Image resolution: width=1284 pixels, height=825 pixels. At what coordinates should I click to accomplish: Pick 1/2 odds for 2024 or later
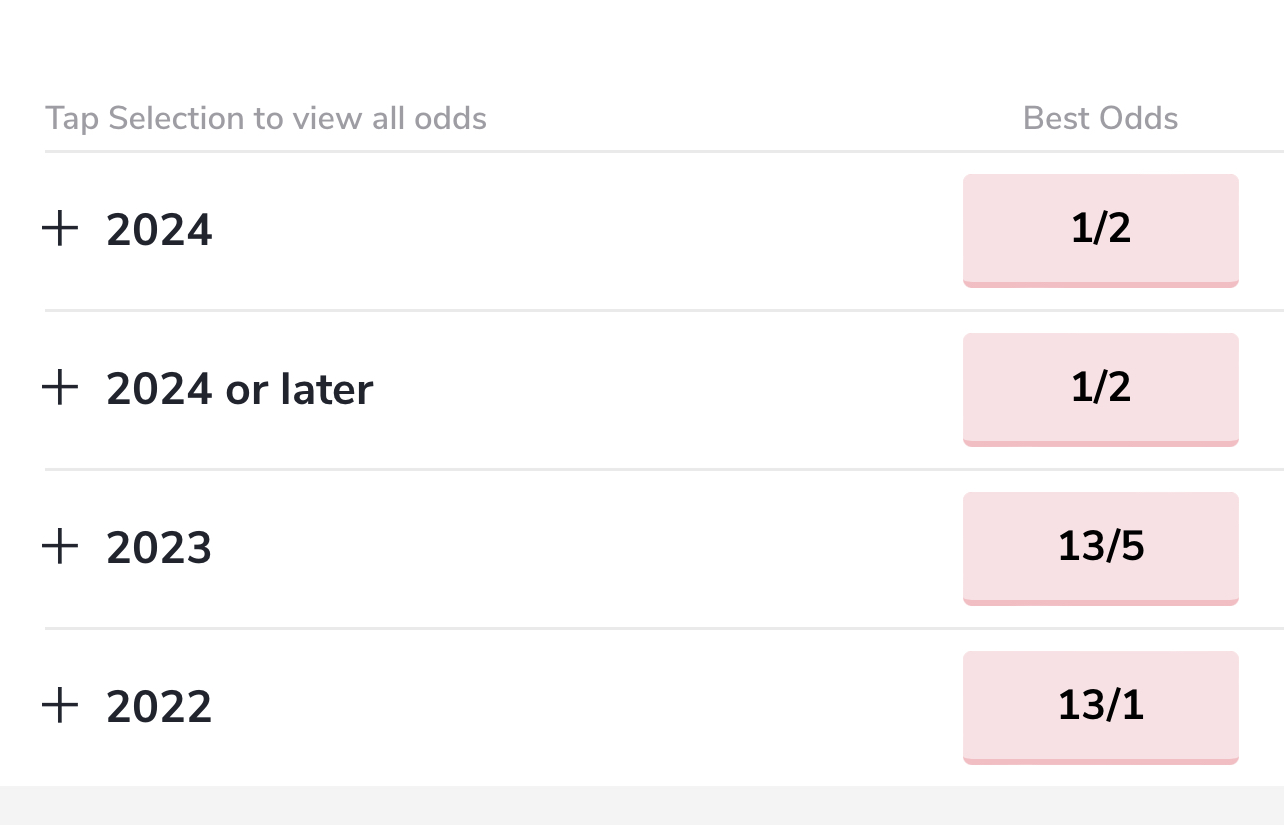click(x=1100, y=388)
